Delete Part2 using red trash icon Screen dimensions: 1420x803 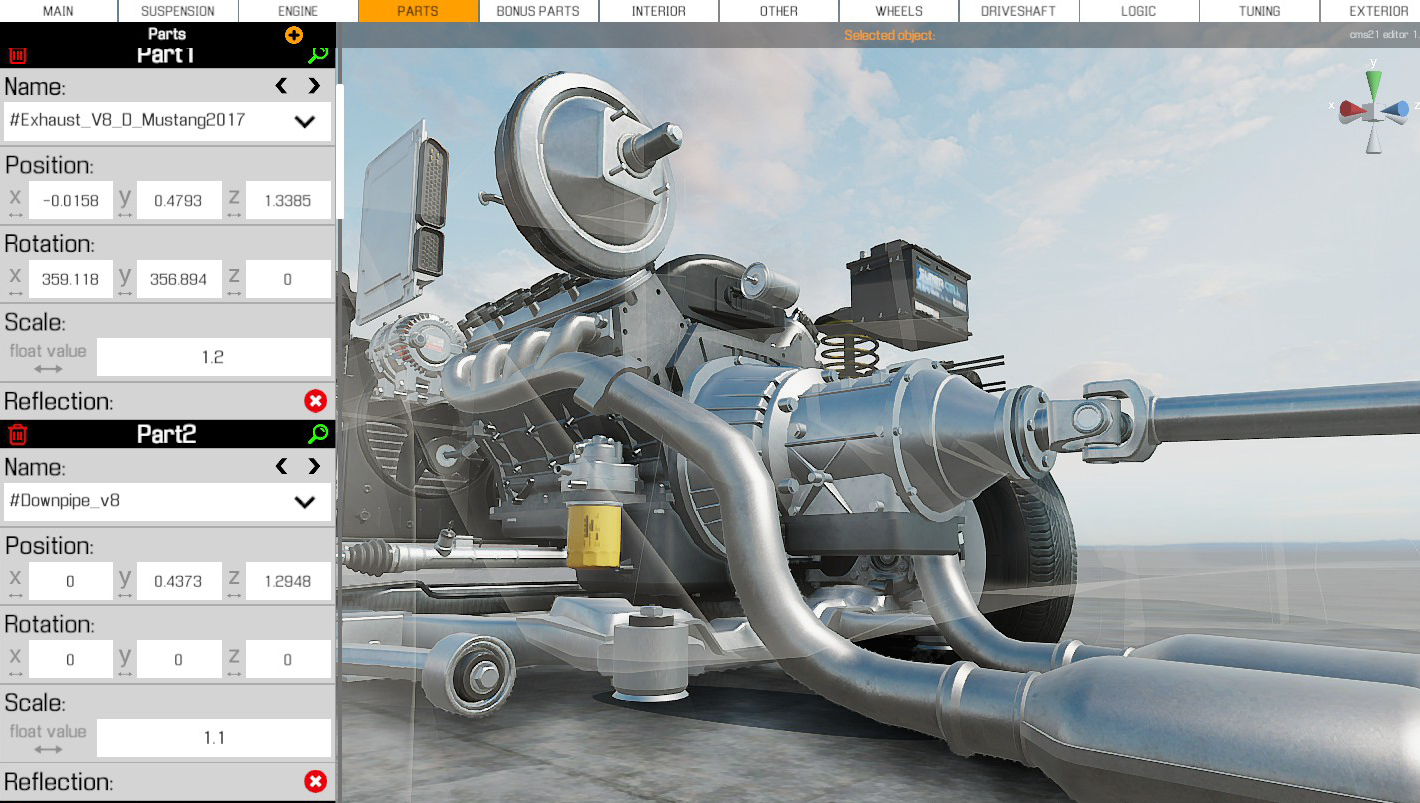(17, 434)
